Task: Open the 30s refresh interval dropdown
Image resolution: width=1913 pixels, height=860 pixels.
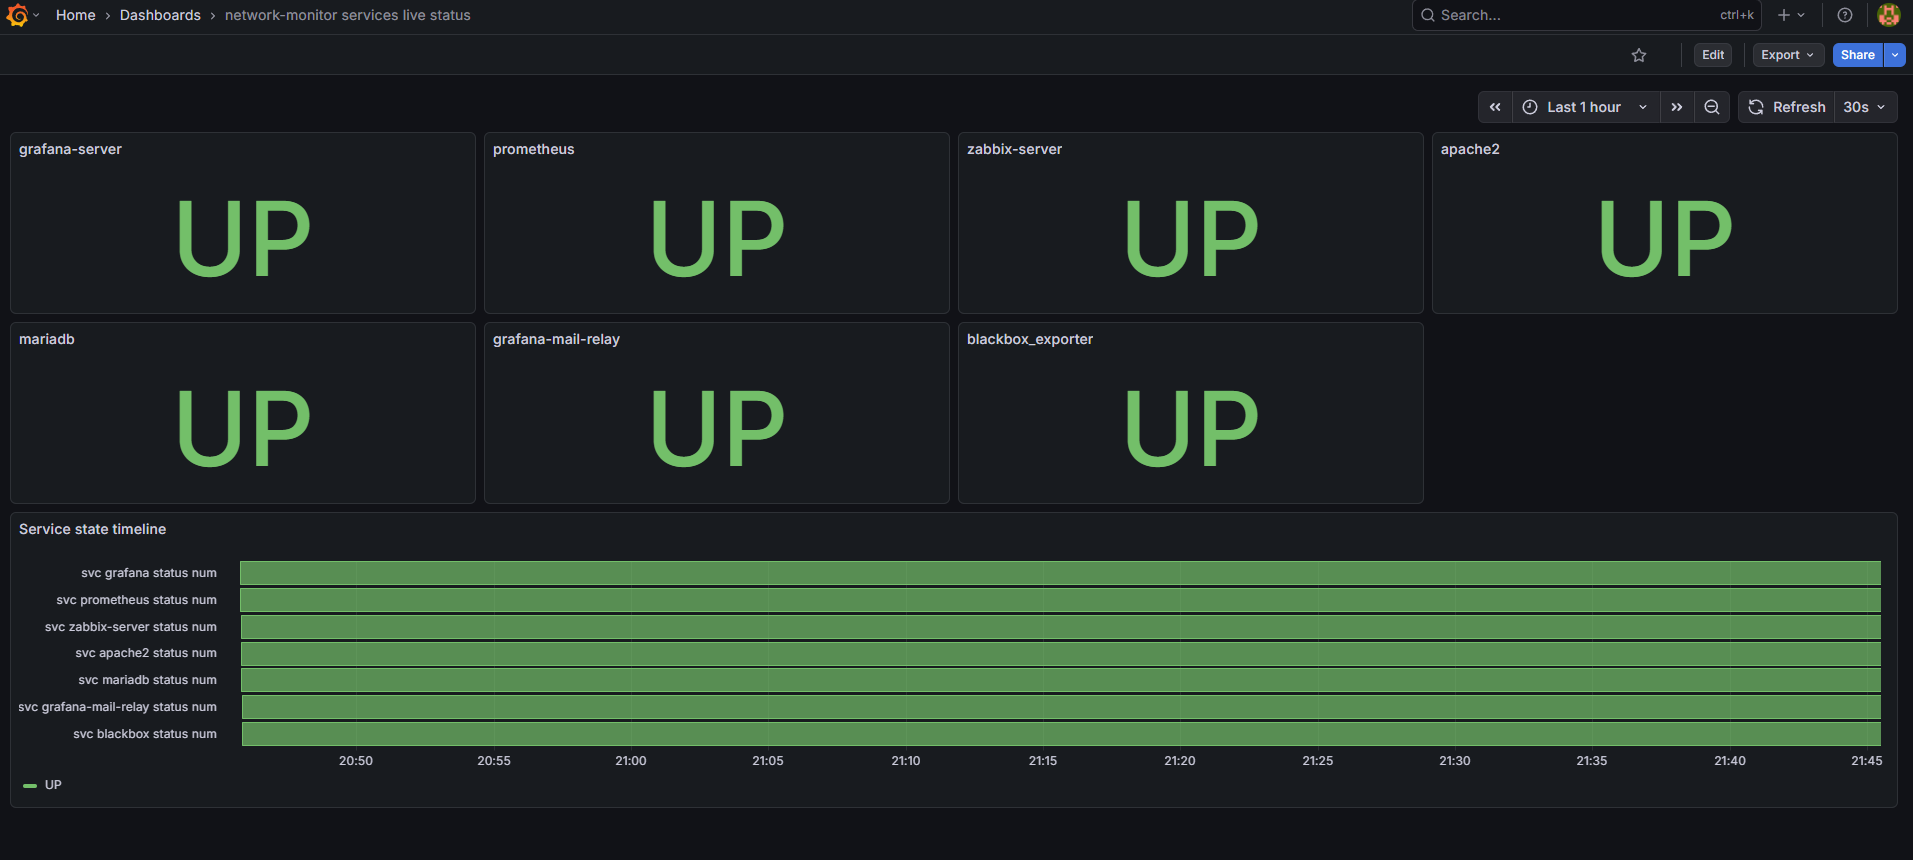Action: click(1865, 107)
